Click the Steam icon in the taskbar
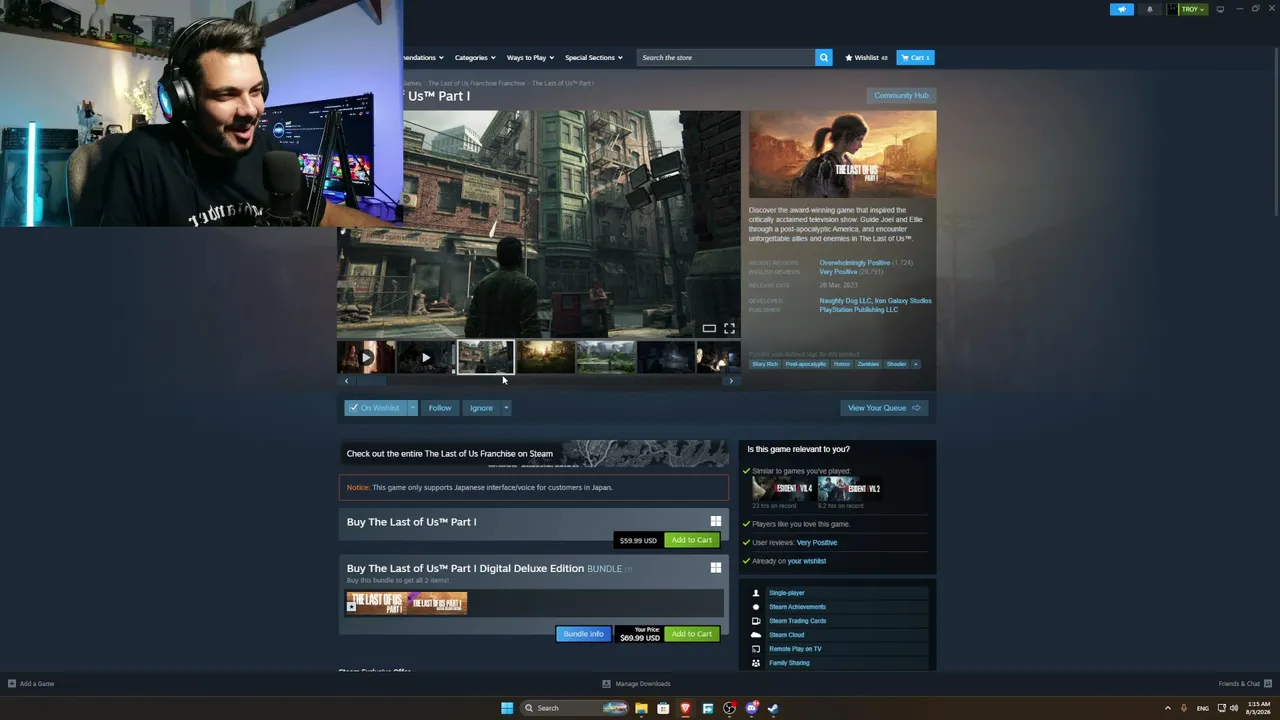1280x720 pixels. click(x=773, y=708)
